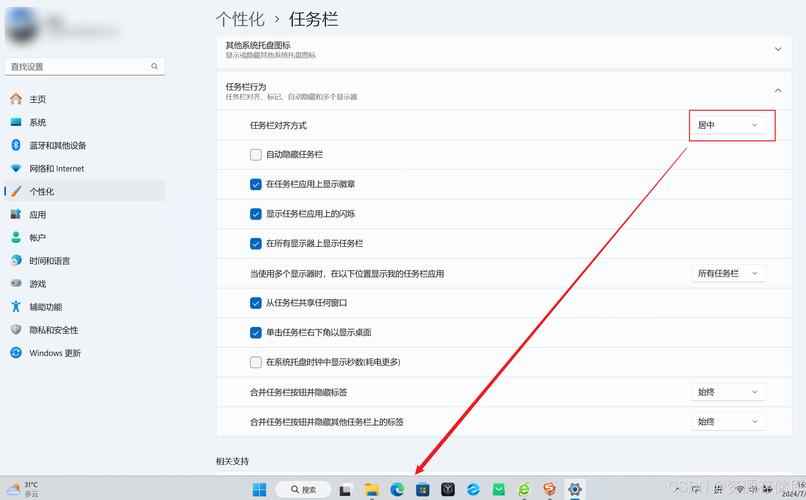Open the 居中 taskbar alignment dropdown
The width and height of the screenshot is (806, 500).
point(728,125)
